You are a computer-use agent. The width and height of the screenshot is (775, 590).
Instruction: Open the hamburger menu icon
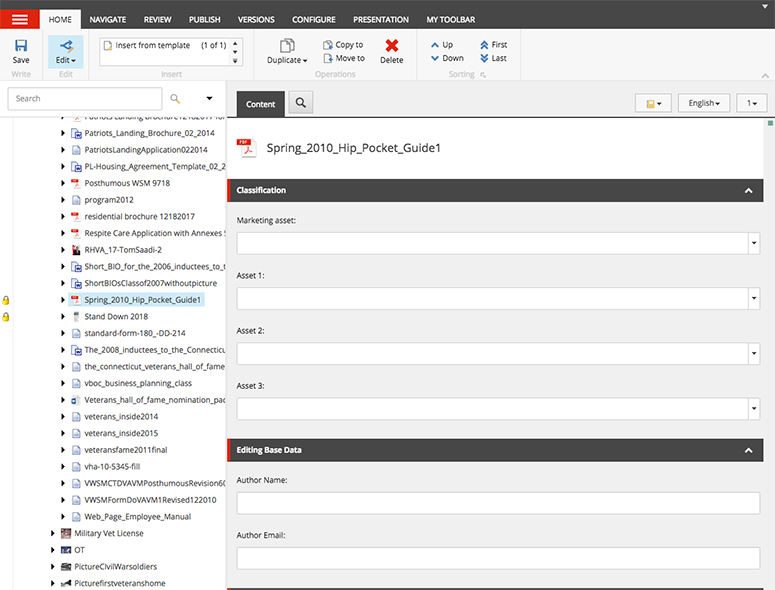20,19
